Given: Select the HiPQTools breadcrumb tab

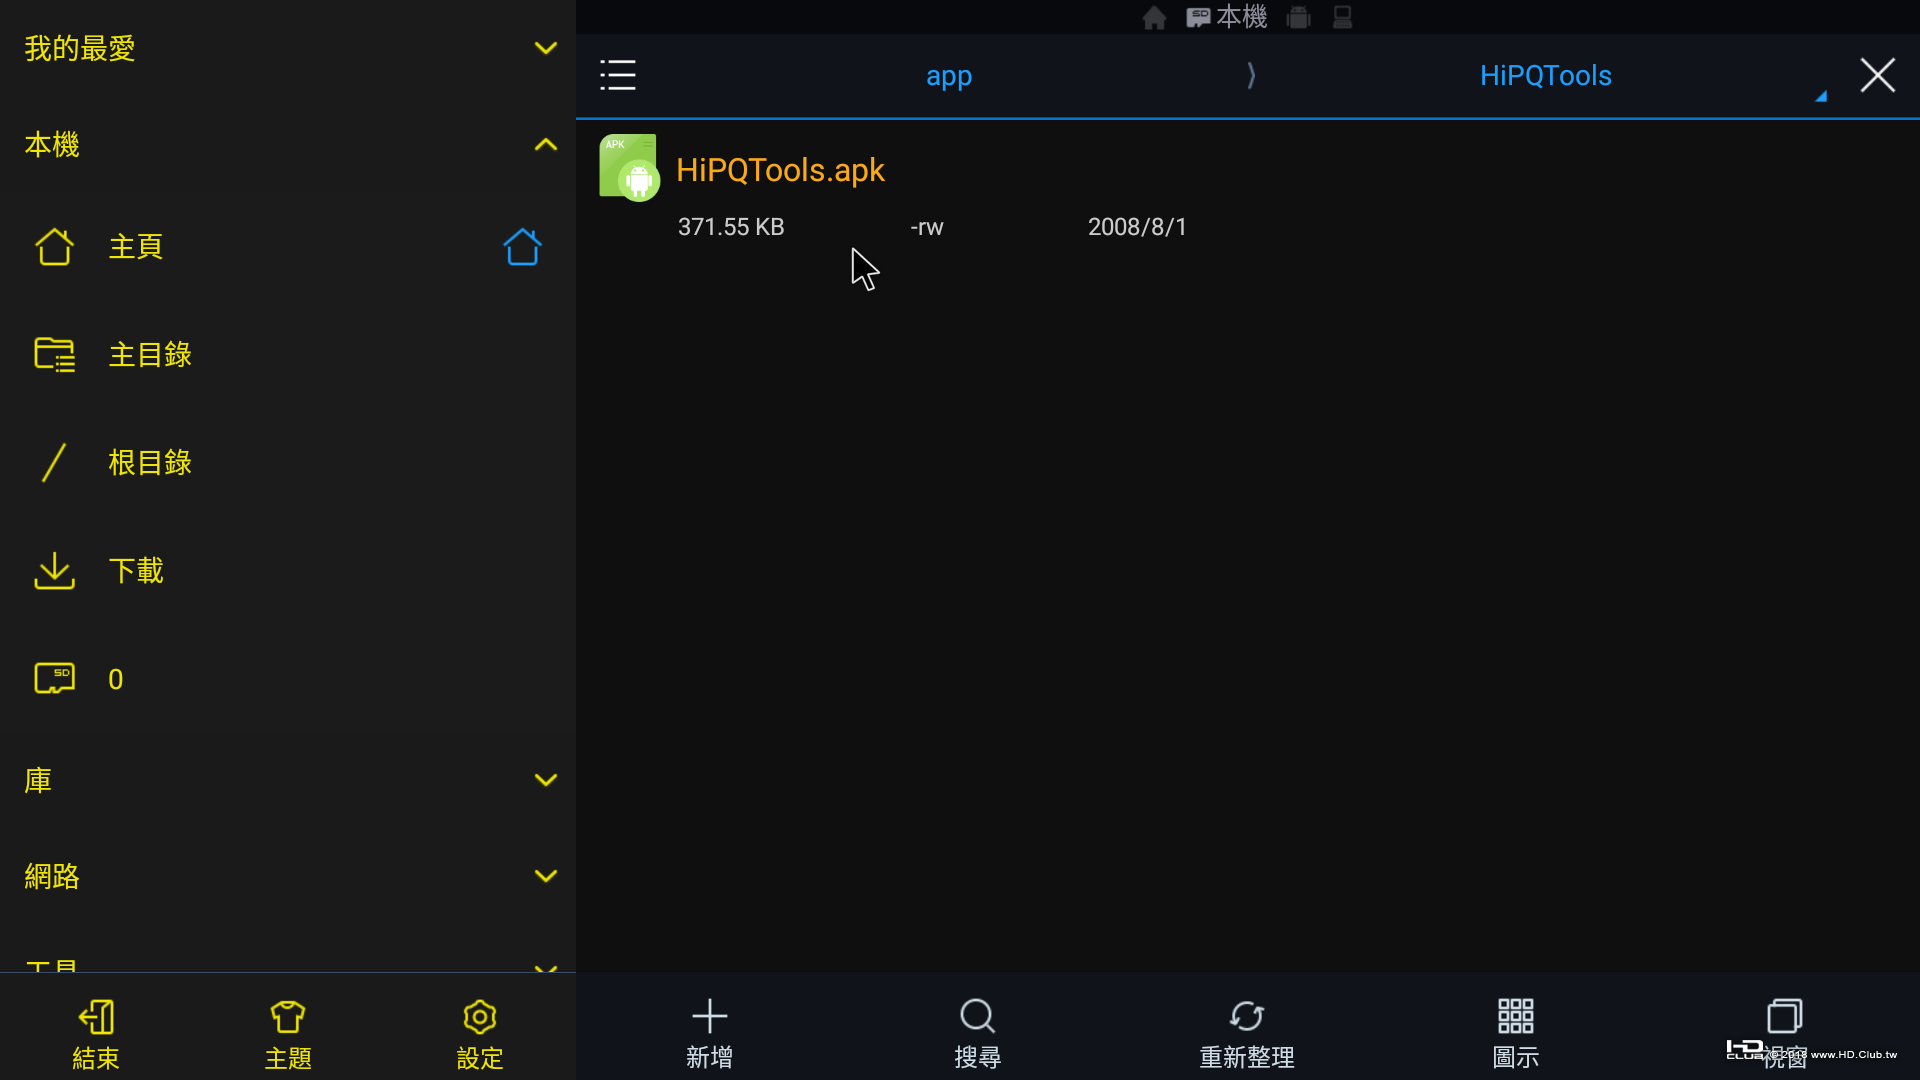Looking at the screenshot, I should click(1545, 76).
